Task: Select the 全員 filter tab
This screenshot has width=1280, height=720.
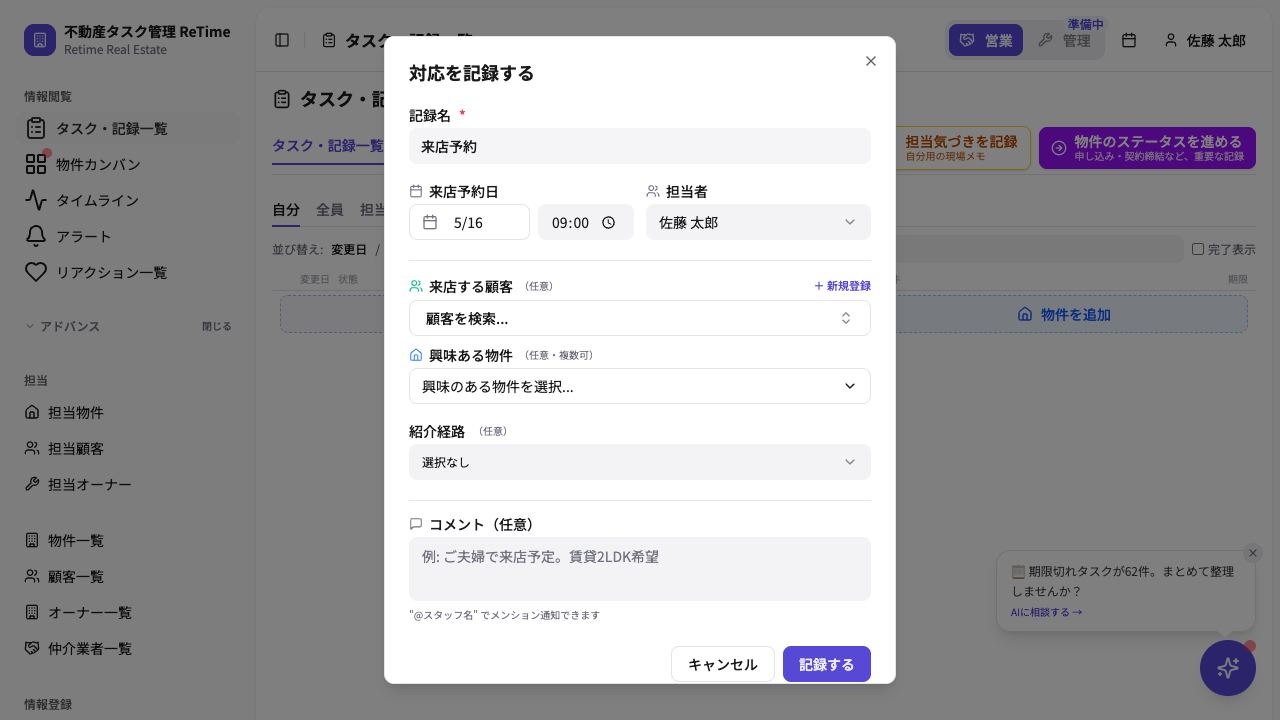Action: click(x=330, y=210)
